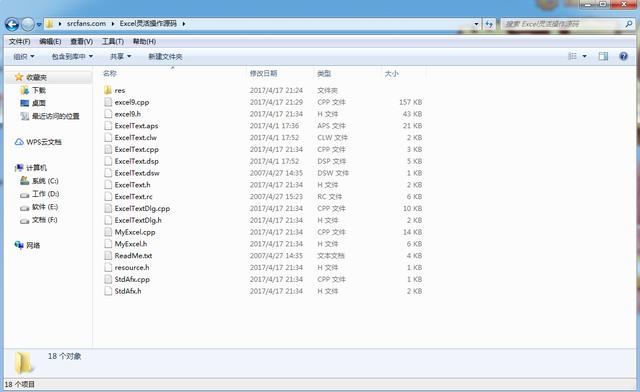Select the MyExcel.h file icon
Image resolution: width=640 pixels, height=392 pixels.
click(x=108, y=244)
